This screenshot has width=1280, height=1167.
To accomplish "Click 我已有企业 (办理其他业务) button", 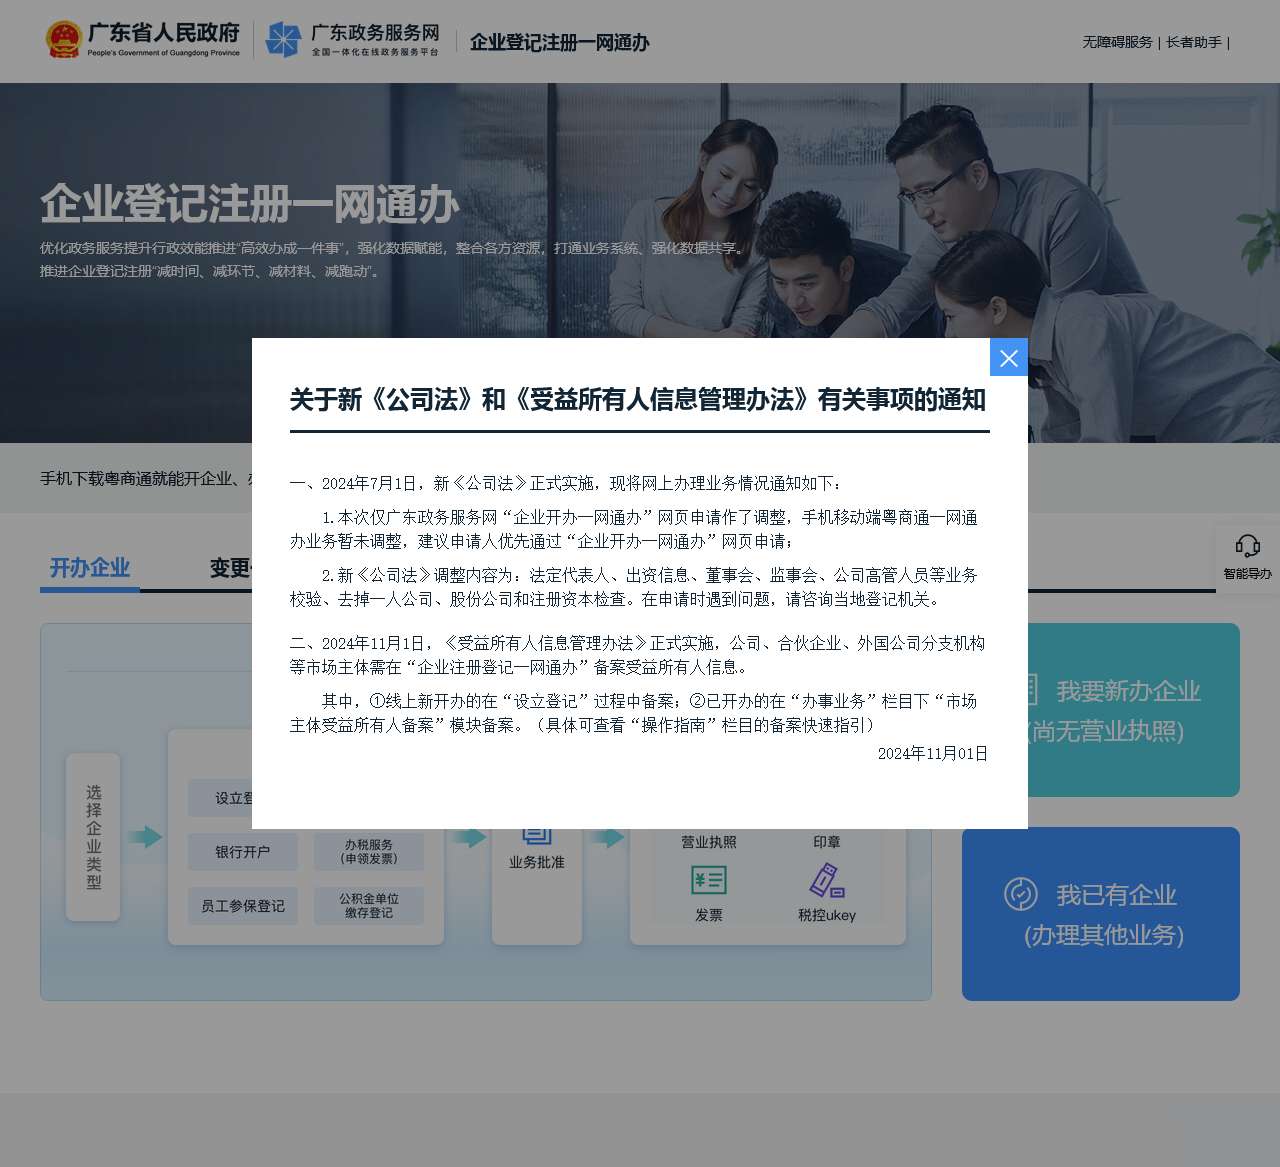I will point(1101,914).
